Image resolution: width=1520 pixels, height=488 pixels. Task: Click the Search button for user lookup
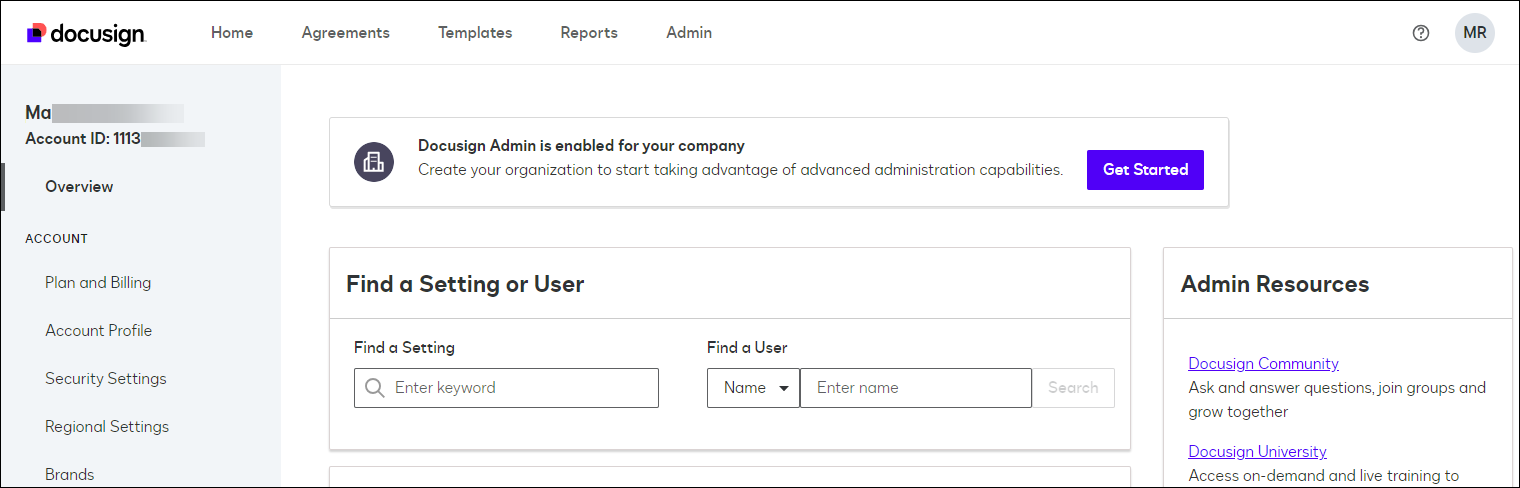coord(1073,388)
